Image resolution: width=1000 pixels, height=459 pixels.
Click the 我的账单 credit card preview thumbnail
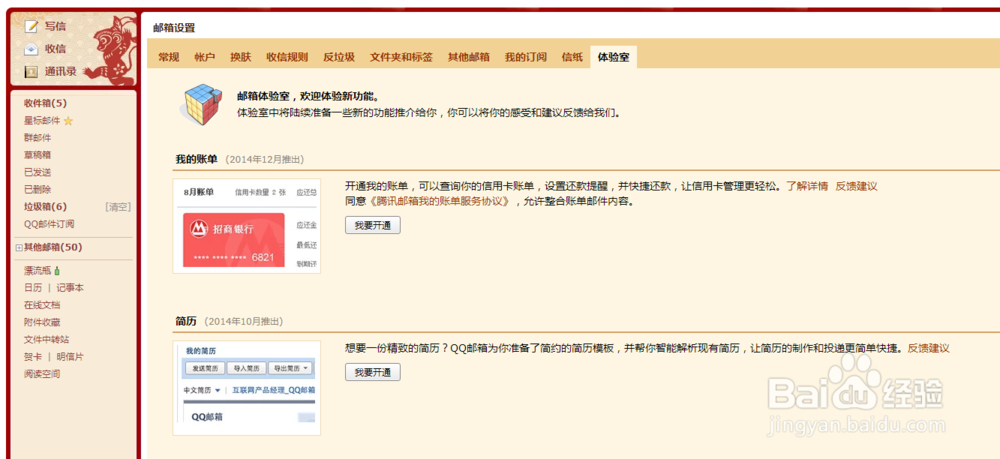click(x=247, y=226)
